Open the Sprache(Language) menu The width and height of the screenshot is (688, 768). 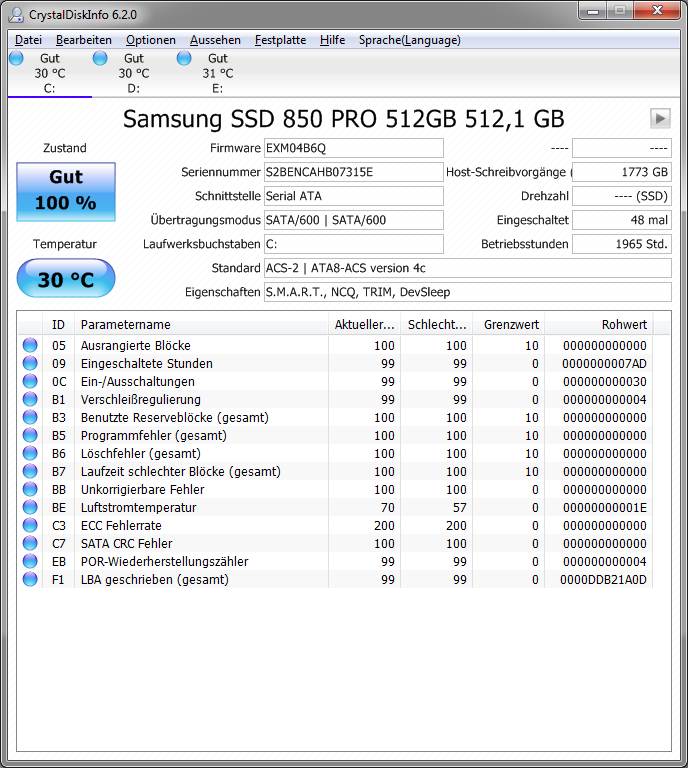(410, 40)
